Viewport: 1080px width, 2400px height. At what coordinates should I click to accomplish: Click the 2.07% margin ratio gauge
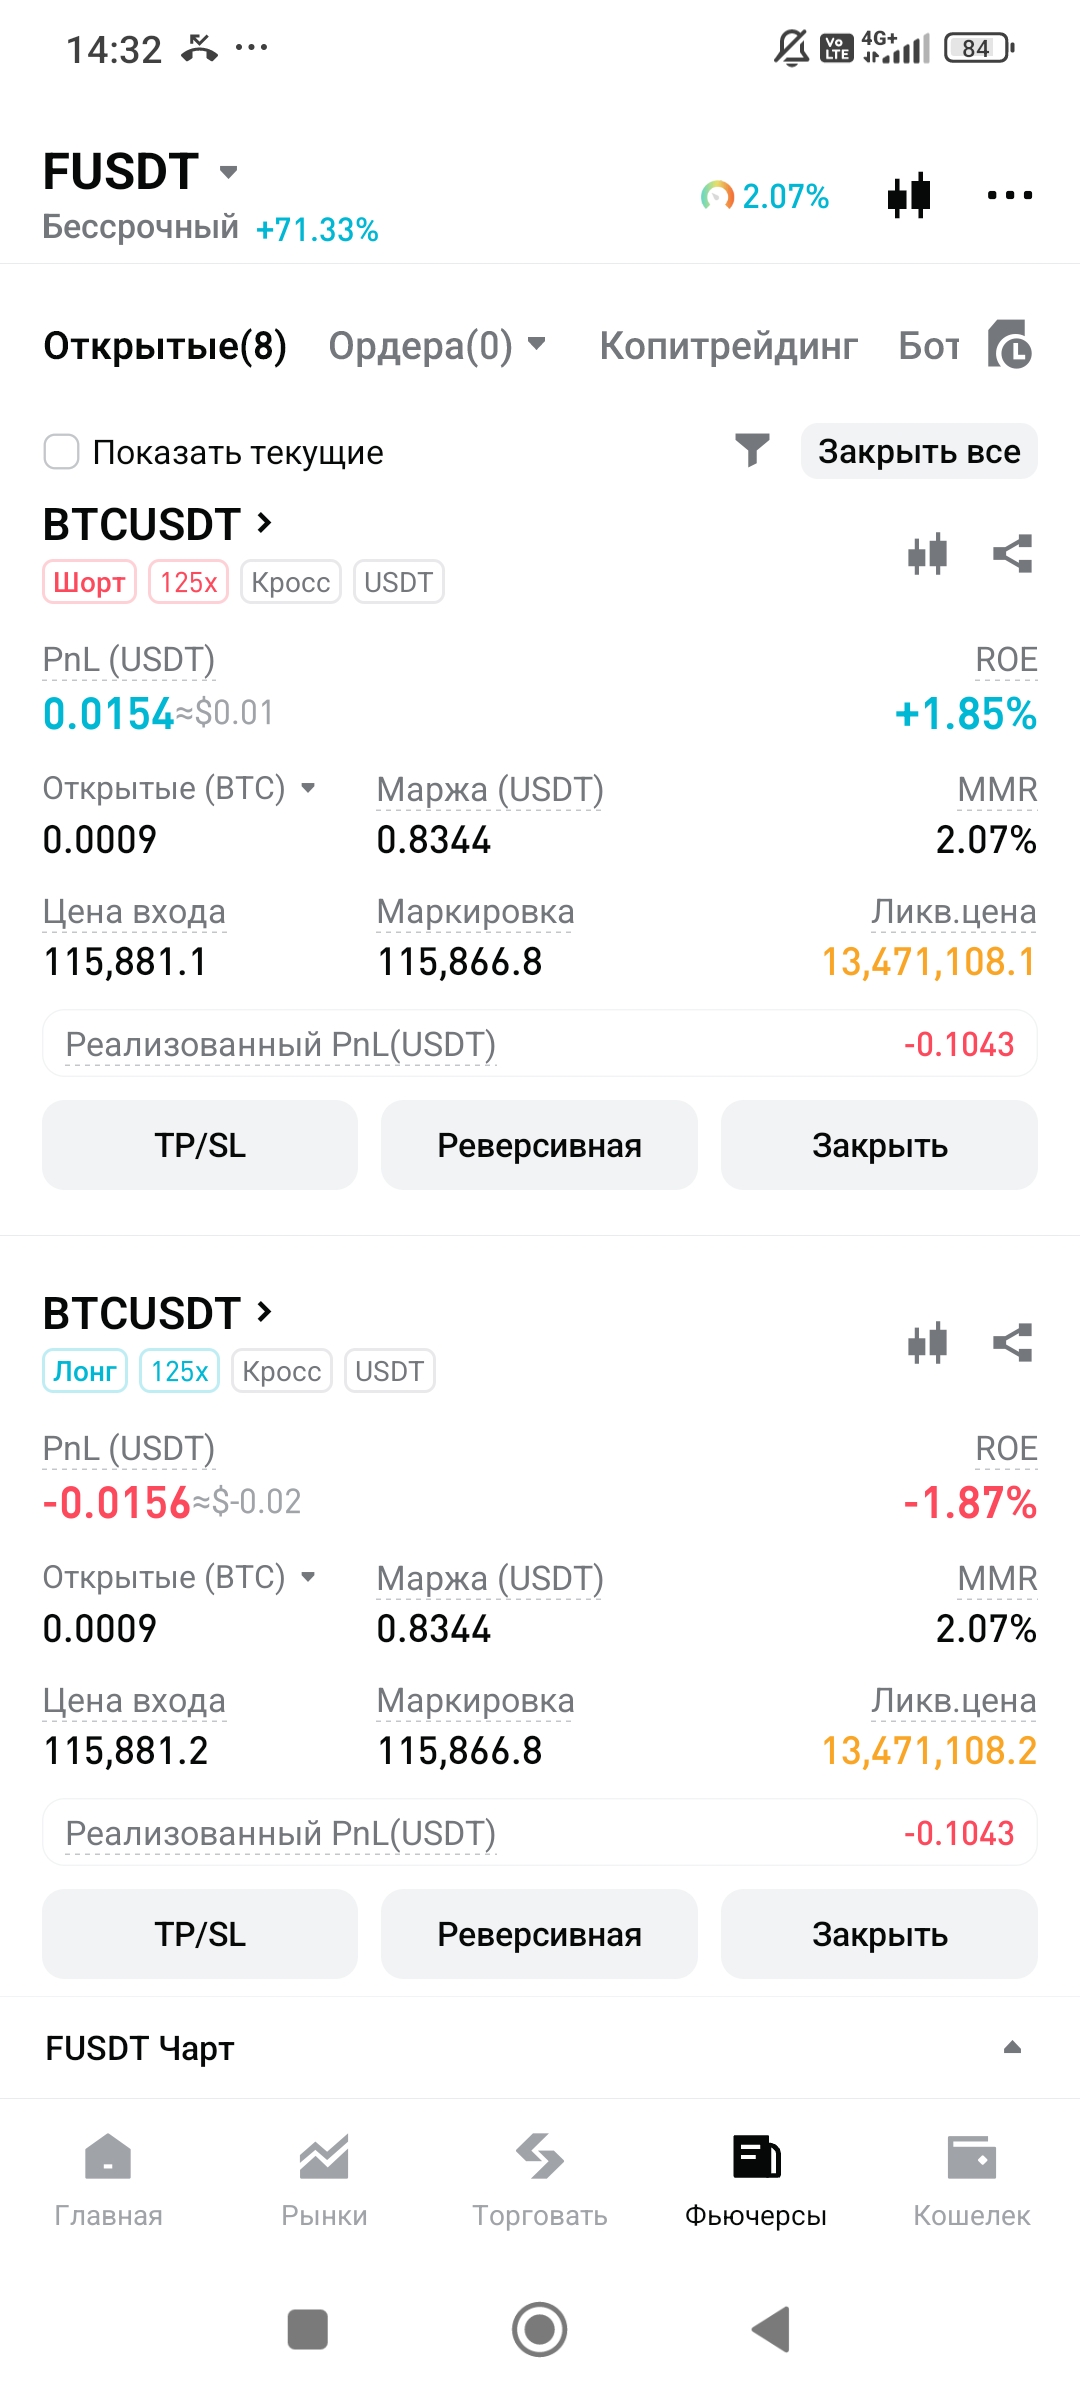[765, 196]
